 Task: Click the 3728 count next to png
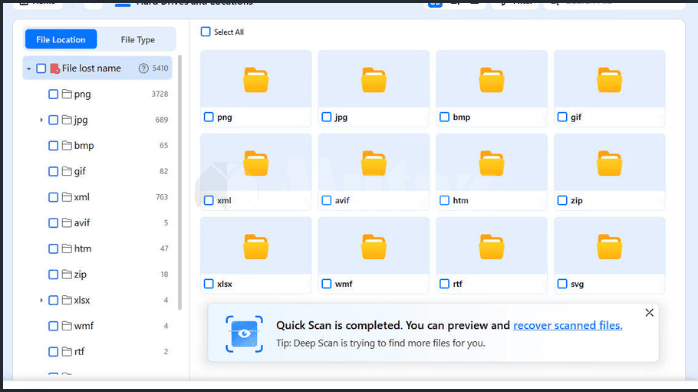click(160, 94)
